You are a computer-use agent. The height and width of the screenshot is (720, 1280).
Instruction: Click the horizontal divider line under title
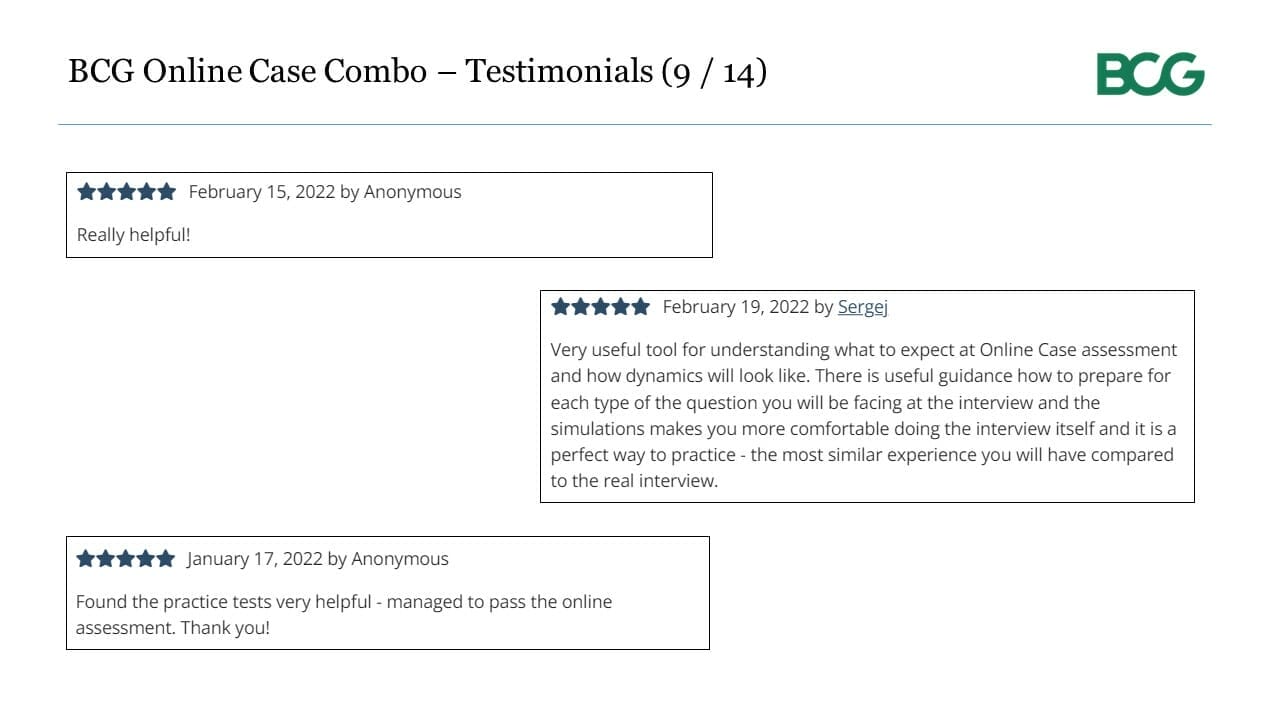pos(635,125)
